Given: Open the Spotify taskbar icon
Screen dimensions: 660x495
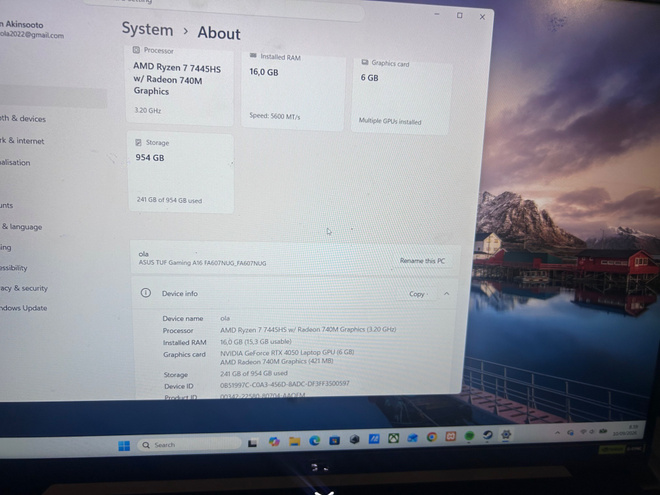Looking at the screenshot, I should pos(469,436).
